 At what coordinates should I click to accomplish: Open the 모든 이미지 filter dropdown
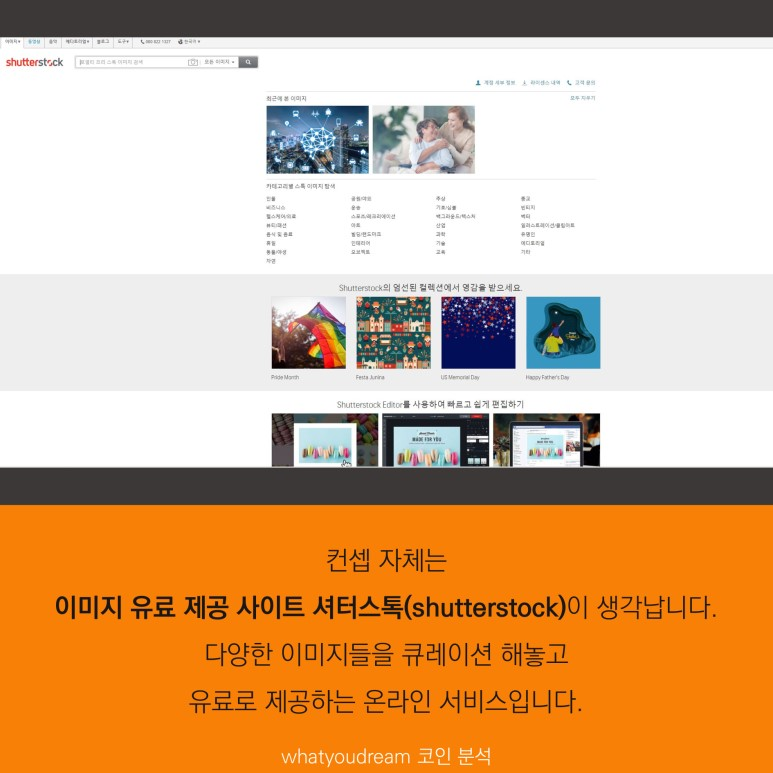click(219, 62)
